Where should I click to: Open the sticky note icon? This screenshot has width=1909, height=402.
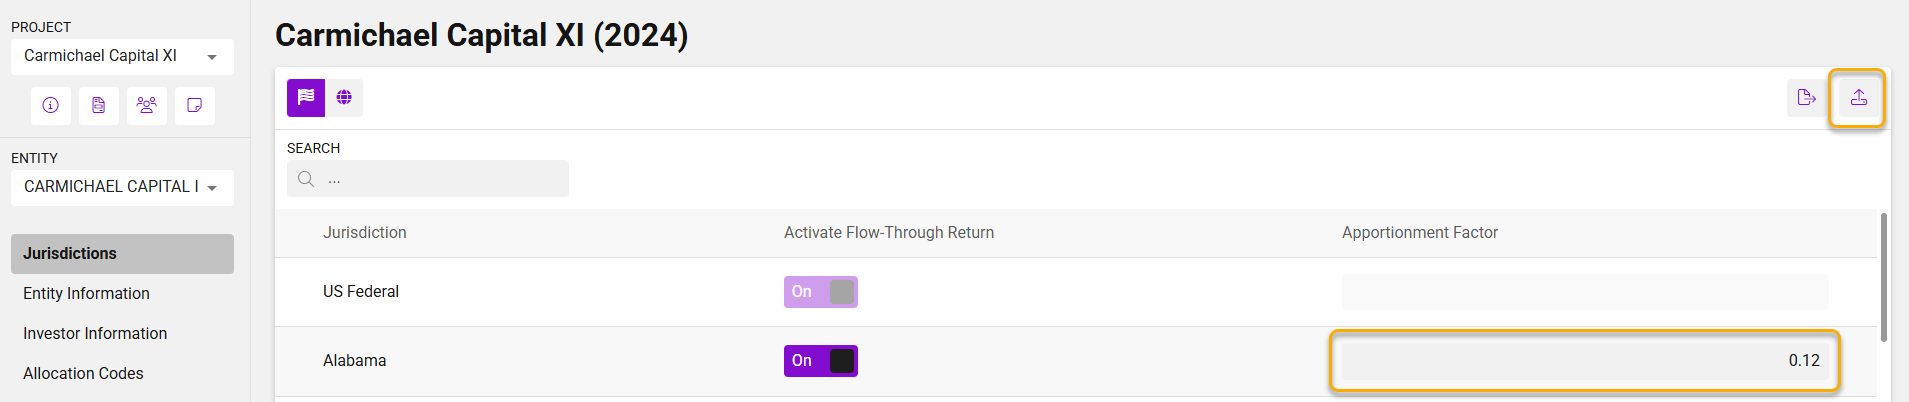pyautogui.click(x=195, y=105)
